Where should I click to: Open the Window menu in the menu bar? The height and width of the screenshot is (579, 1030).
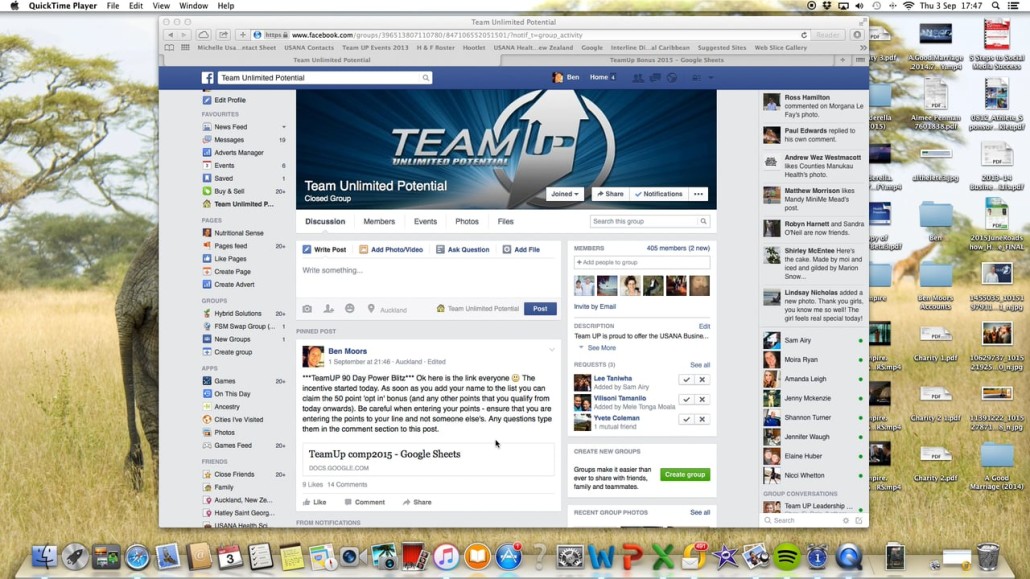[x=193, y=6]
